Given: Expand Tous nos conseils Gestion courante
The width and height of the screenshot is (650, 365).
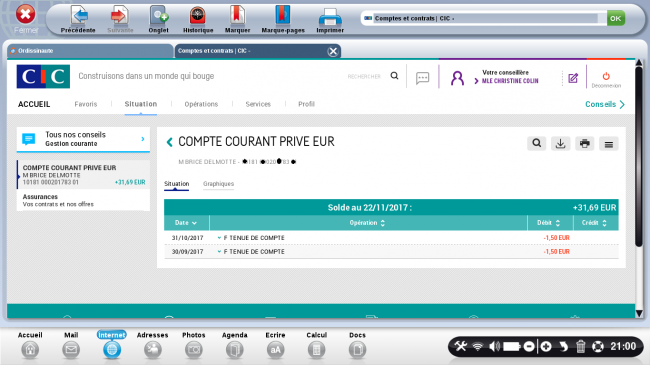Looking at the screenshot, I should pos(83,139).
